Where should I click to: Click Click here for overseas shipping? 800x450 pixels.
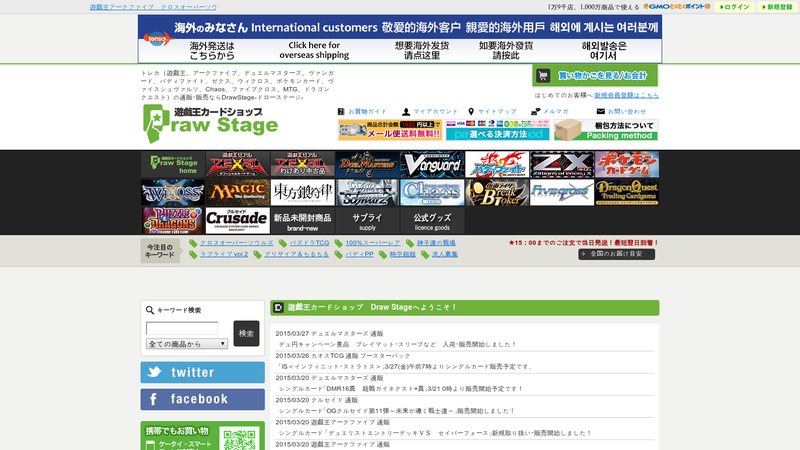tap(314, 50)
